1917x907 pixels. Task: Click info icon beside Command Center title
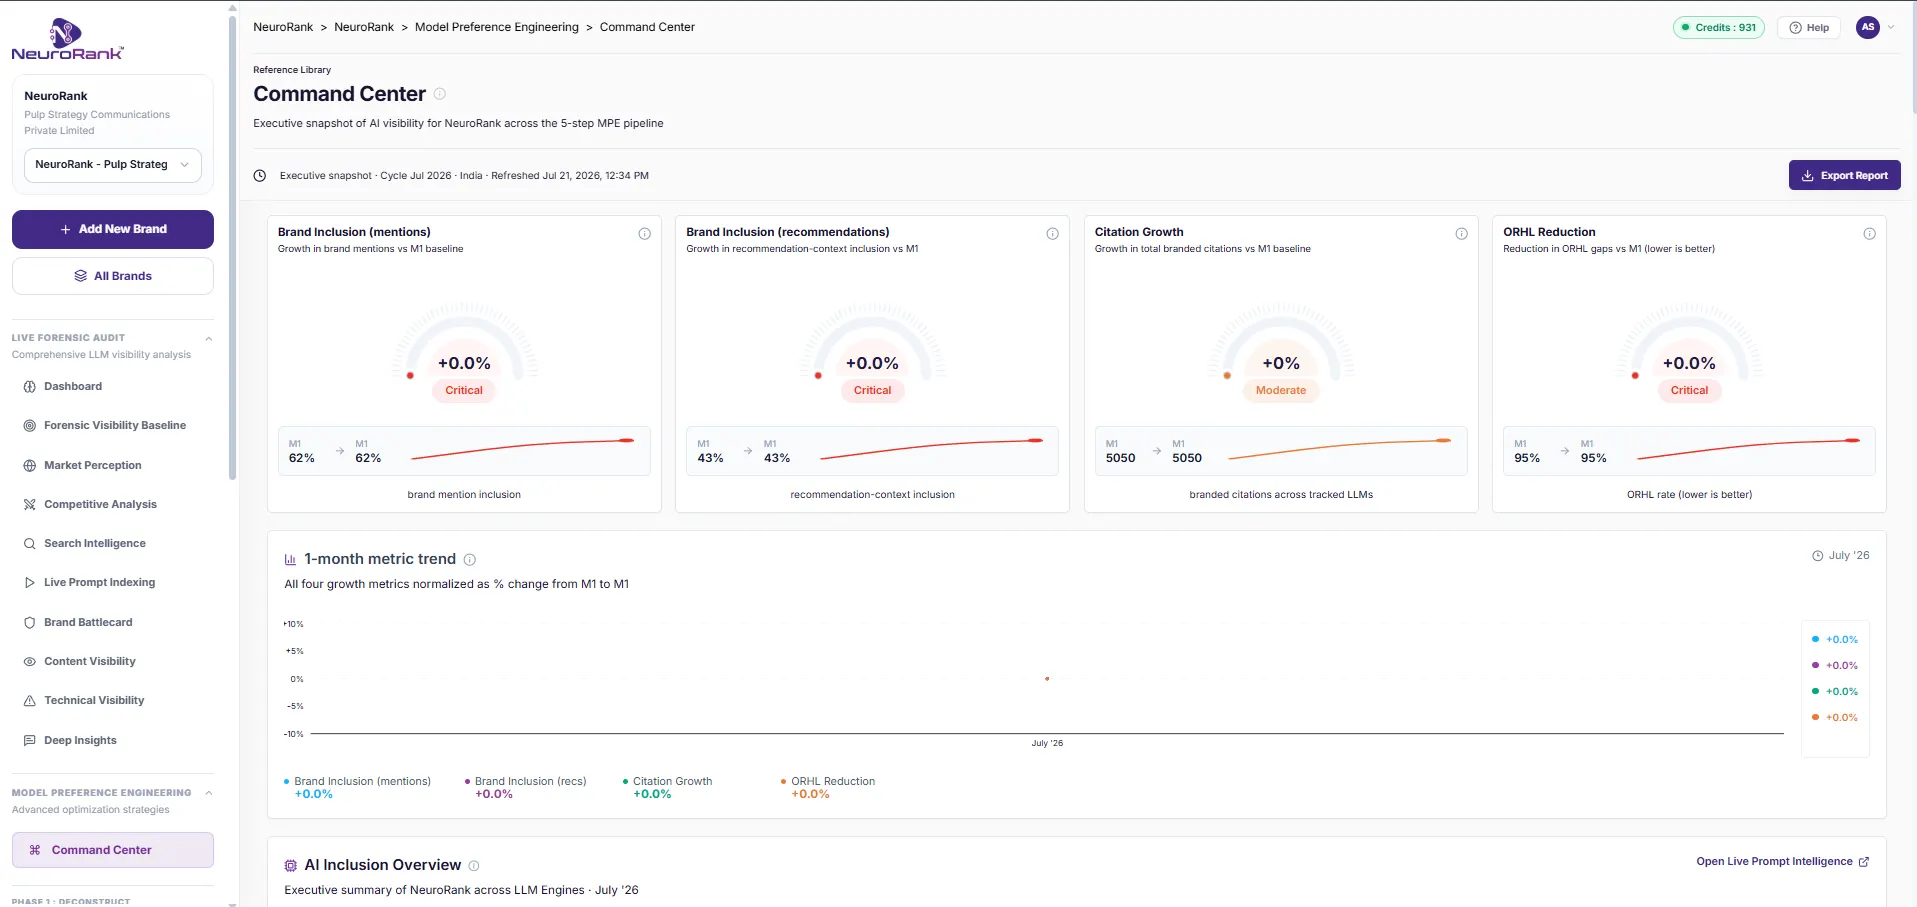pos(440,94)
